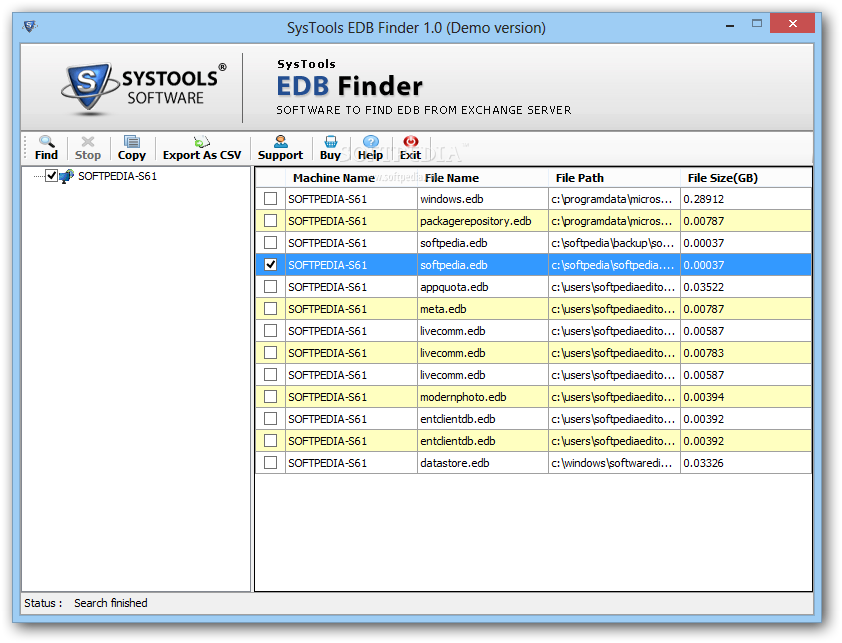This screenshot has height=643, width=842.
Task: Click the c:\softpedia\softpedia.... path cell
Action: point(614,265)
